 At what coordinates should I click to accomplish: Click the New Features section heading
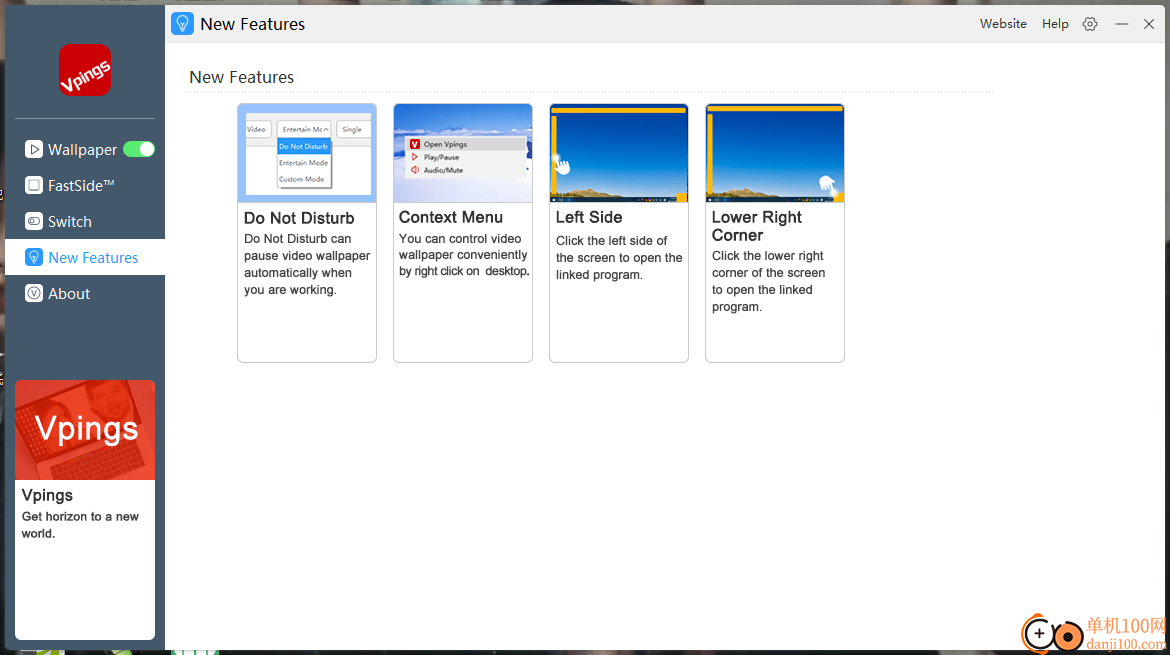242,77
